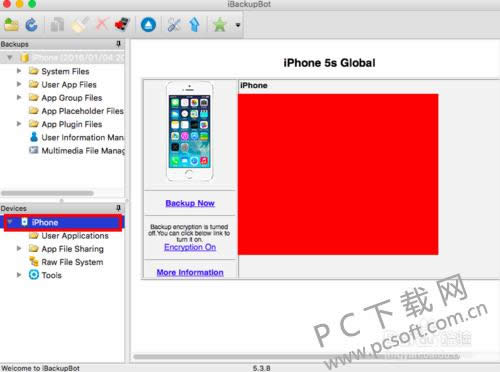The width and height of the screenshot is (500, 372).
Task: Click the Multimedia File Manager picture icon
Action: coord(34,150)
